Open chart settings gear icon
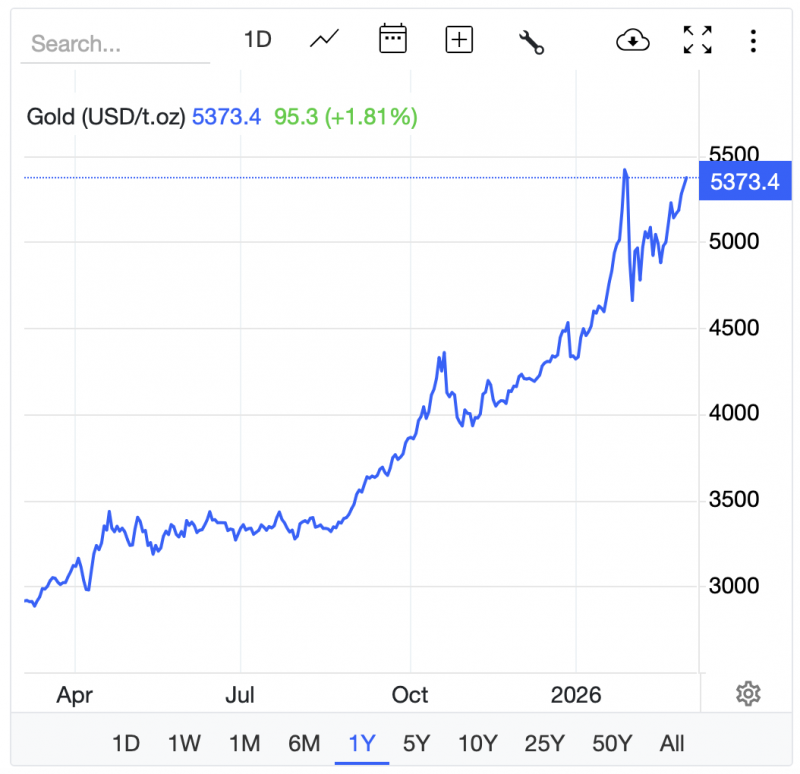Image resolution: width=800 pixels, height=774 pixels. point(748,693)
